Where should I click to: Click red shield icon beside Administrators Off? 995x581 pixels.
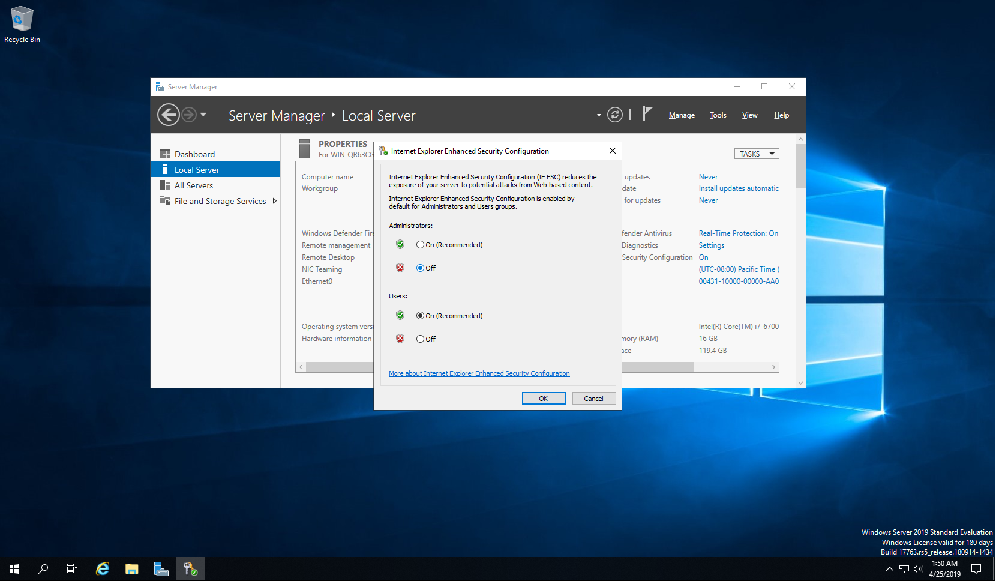coord(400,268)
